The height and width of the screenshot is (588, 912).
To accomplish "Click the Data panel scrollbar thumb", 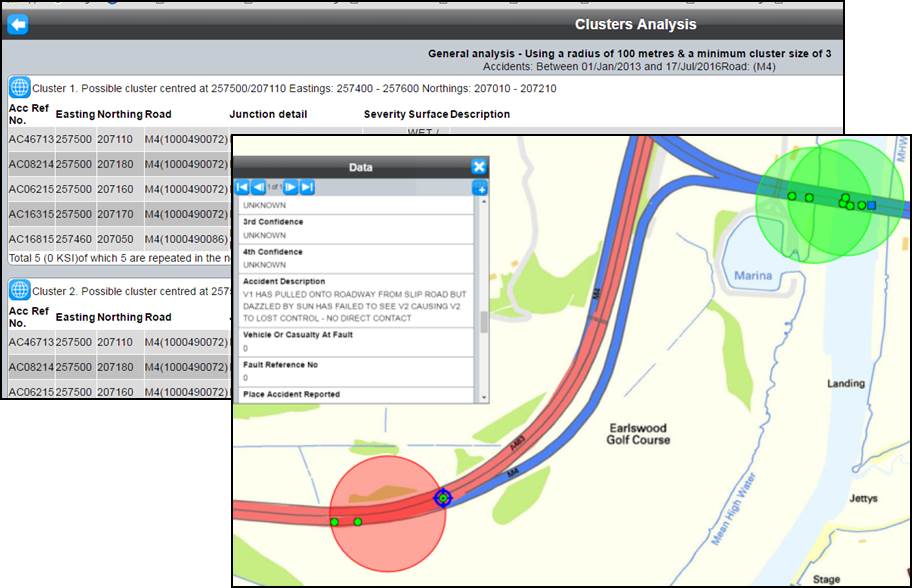I will (484, 321).
